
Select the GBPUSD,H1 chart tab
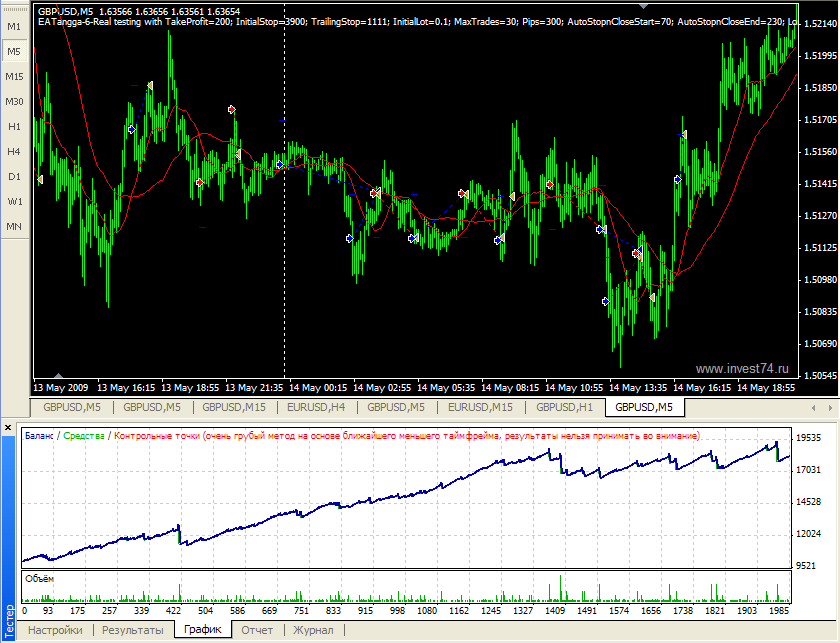[x=564, y=407]
